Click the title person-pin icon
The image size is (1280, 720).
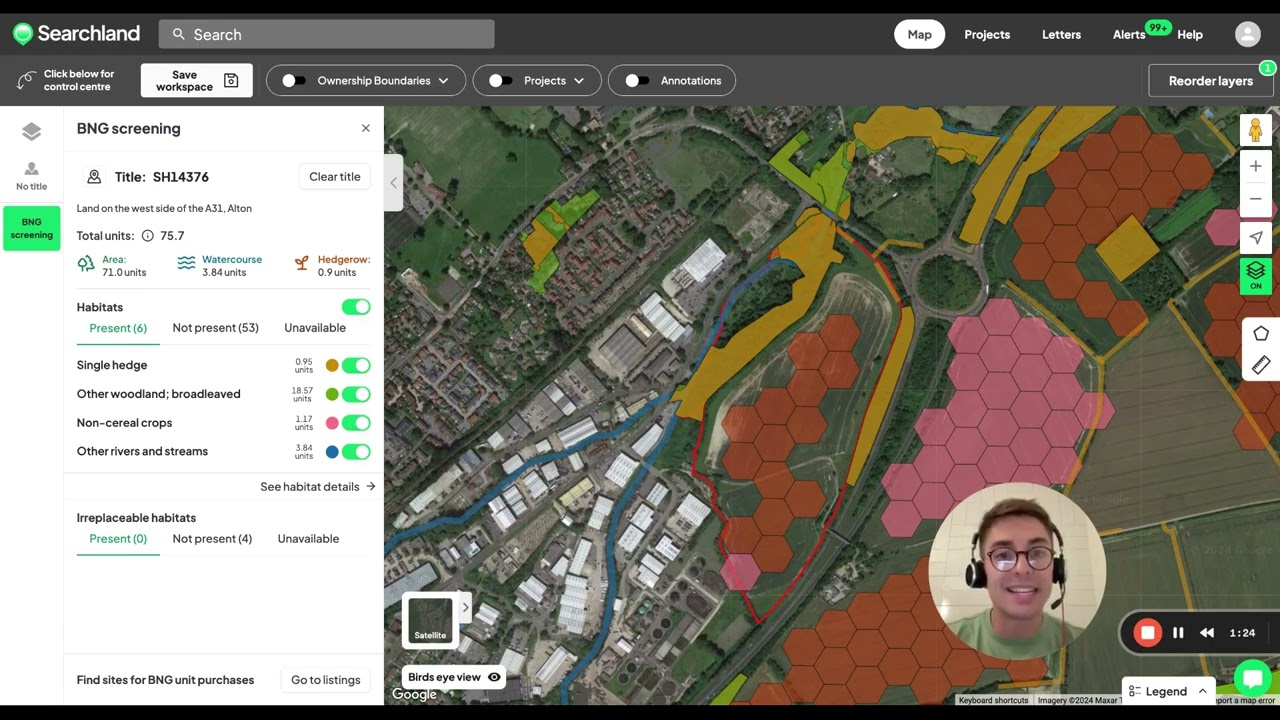pos(94,177)
